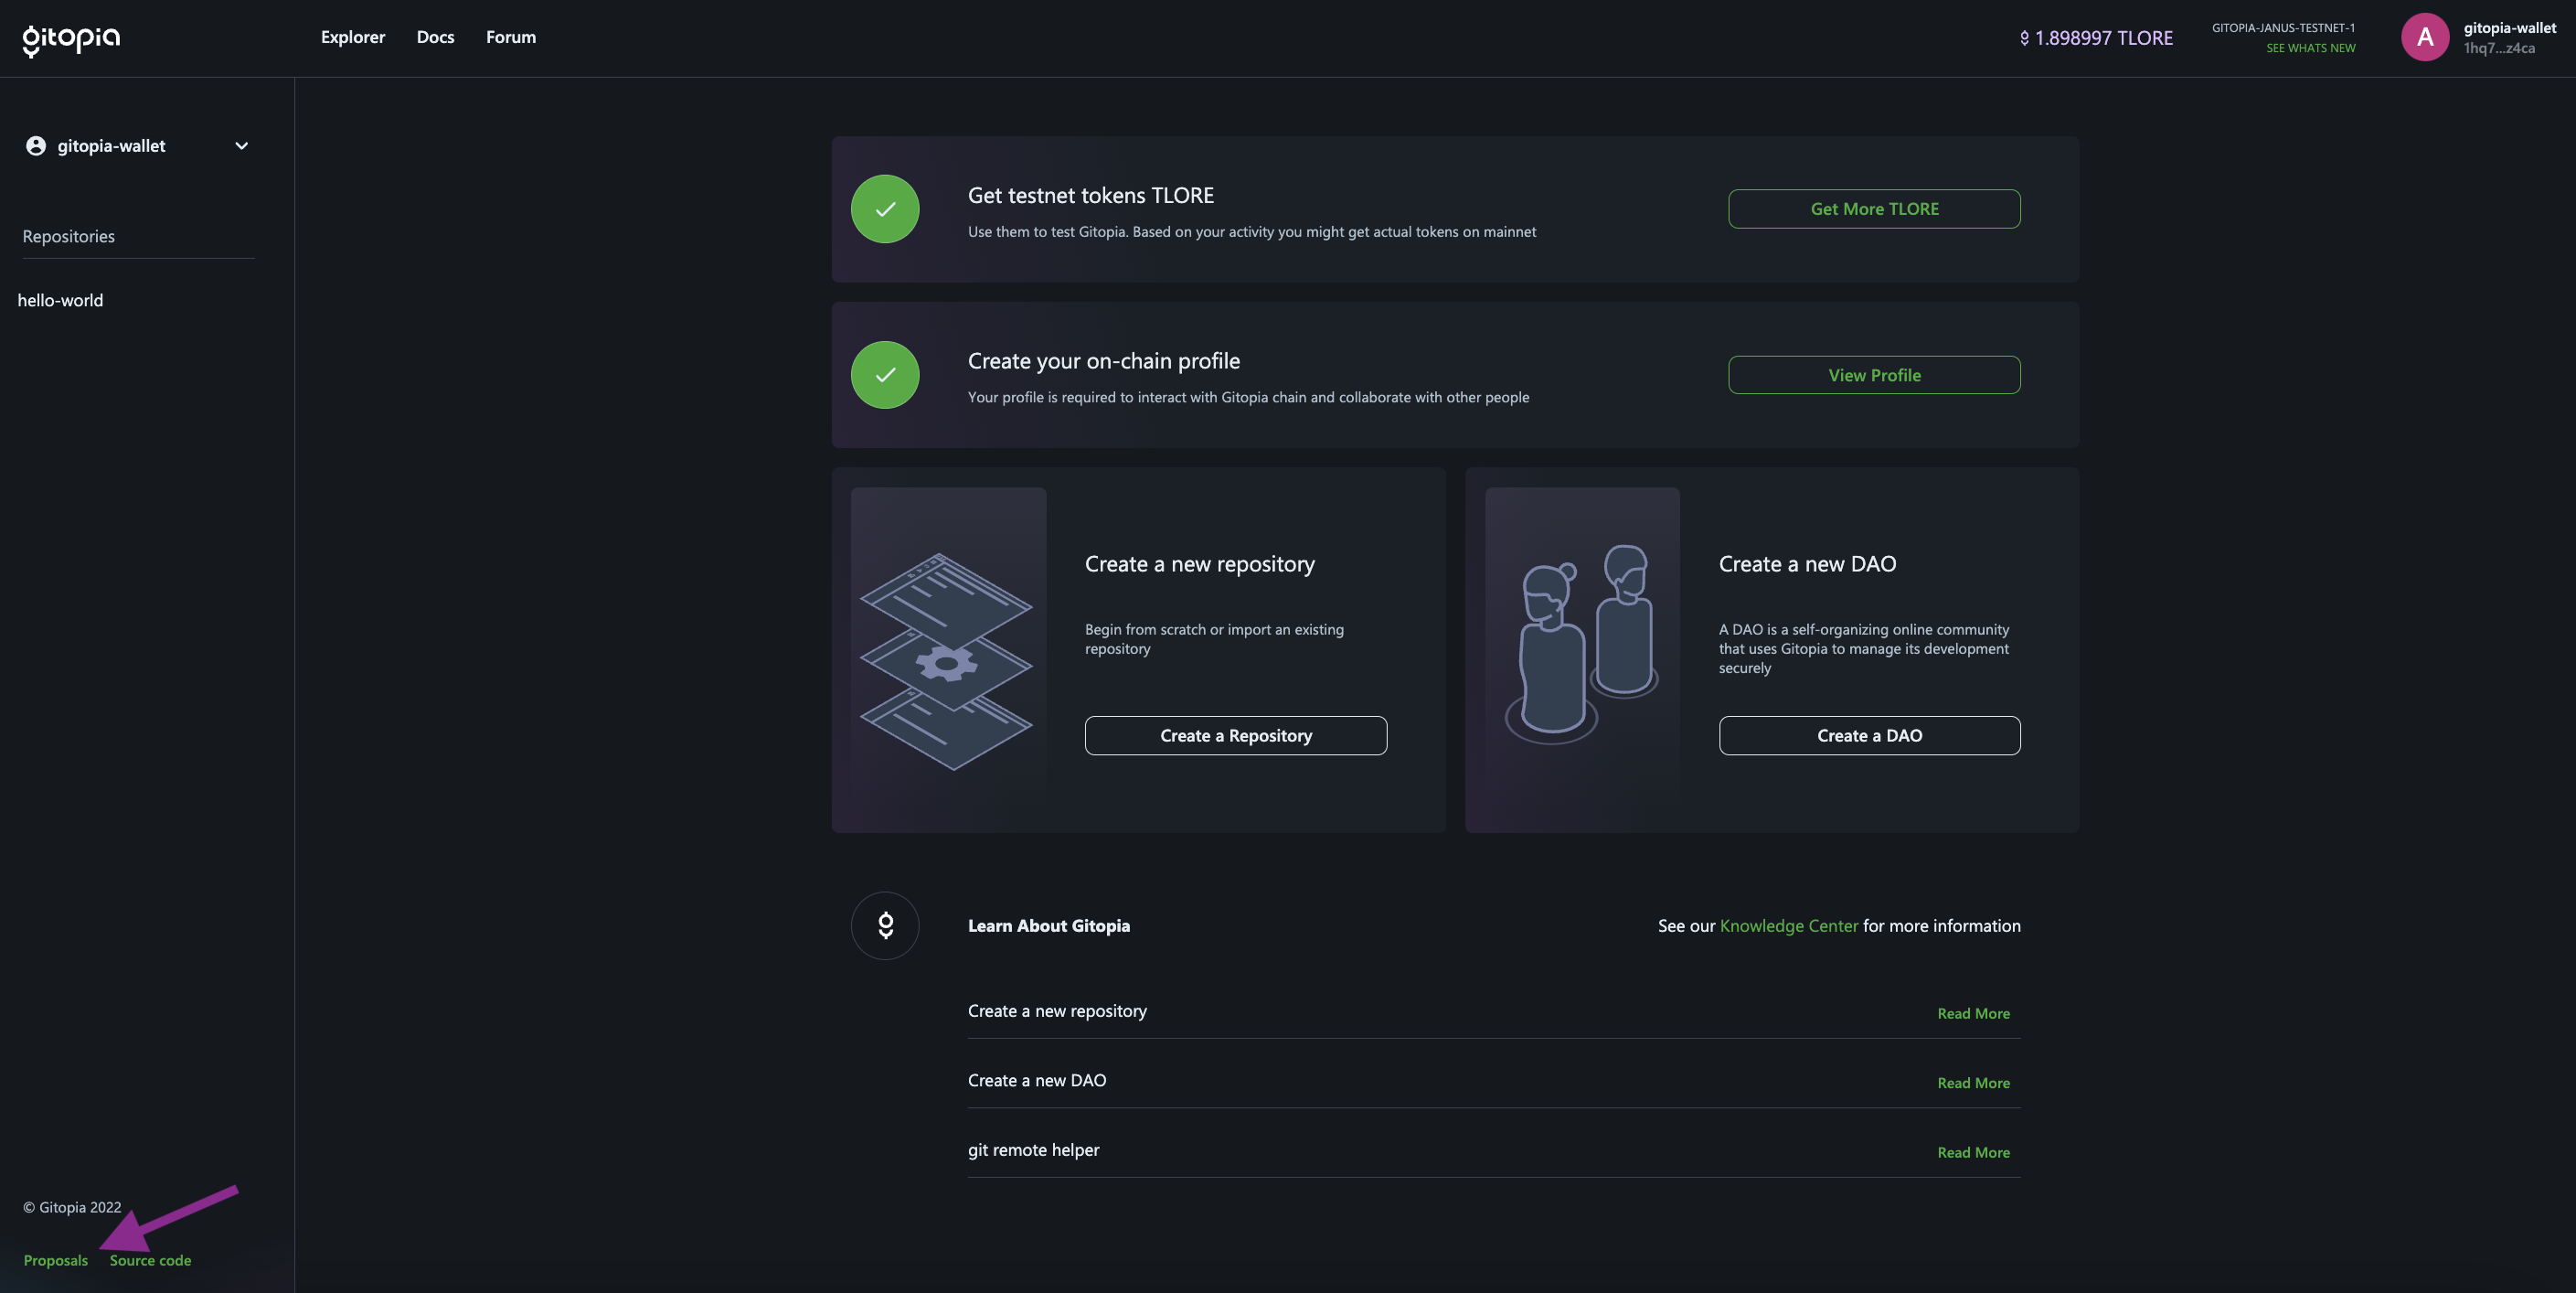Click the account icon beside gitopia-wallet
This screenshot has width=2576, height=1293.
[x=36, y=146]
